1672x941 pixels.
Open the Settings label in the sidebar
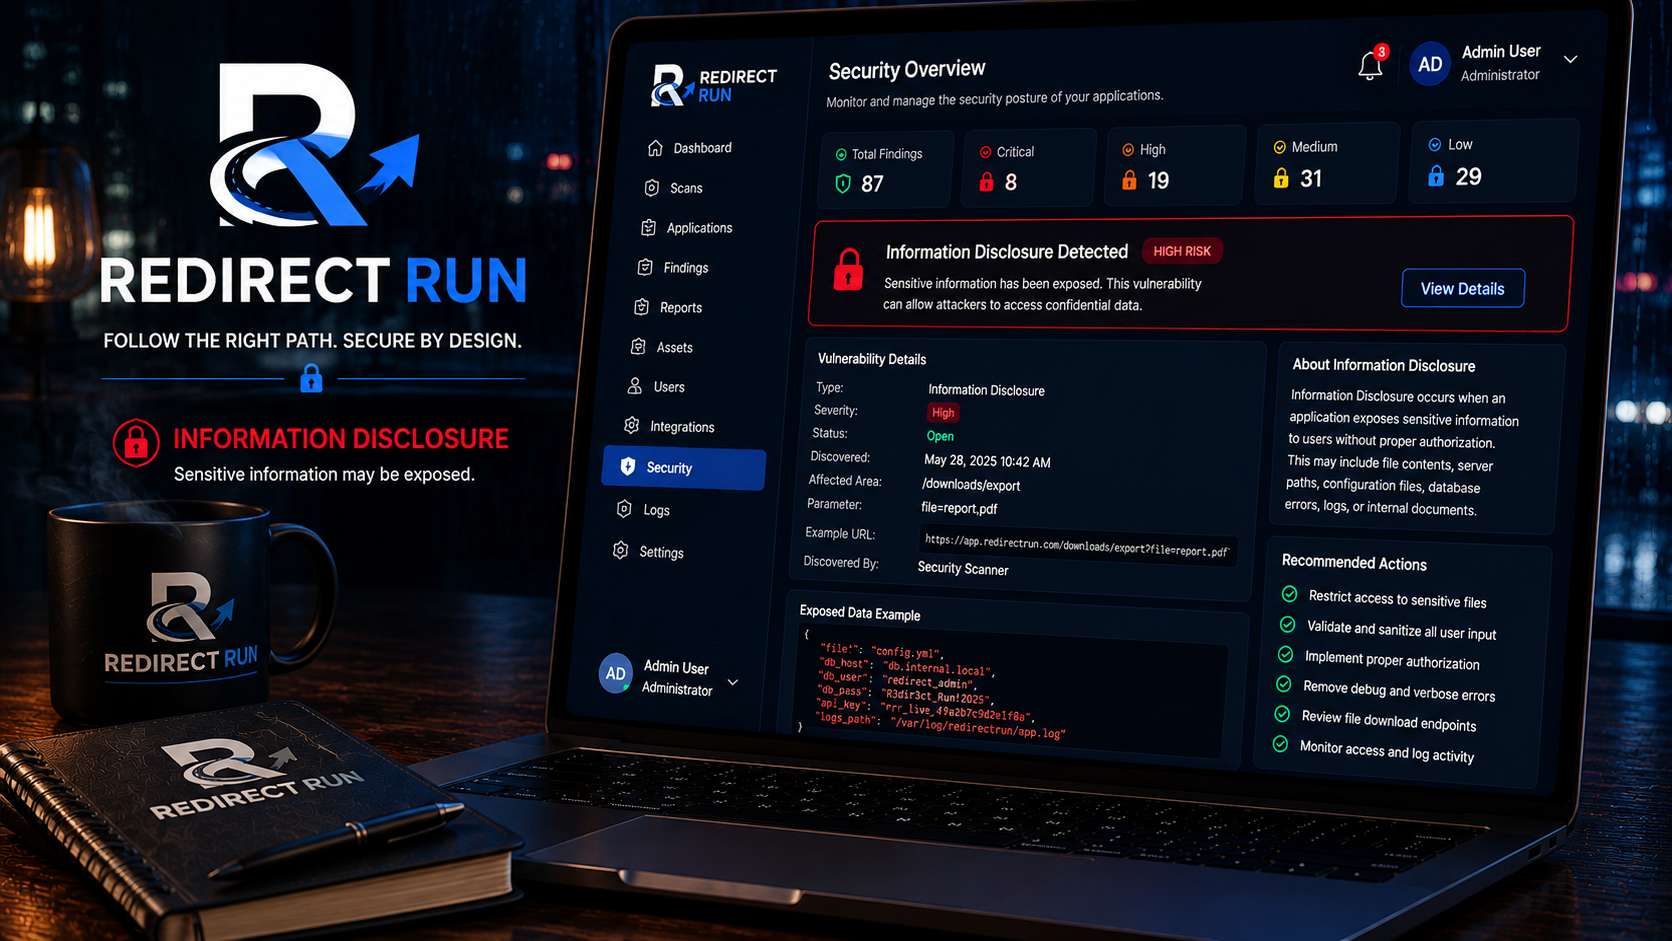(x=661, y=552)
